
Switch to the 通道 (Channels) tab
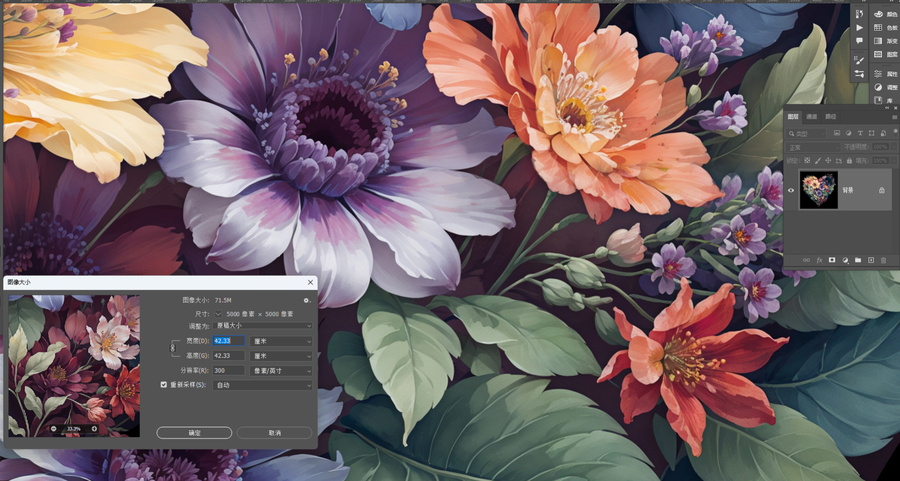[812, 117]
